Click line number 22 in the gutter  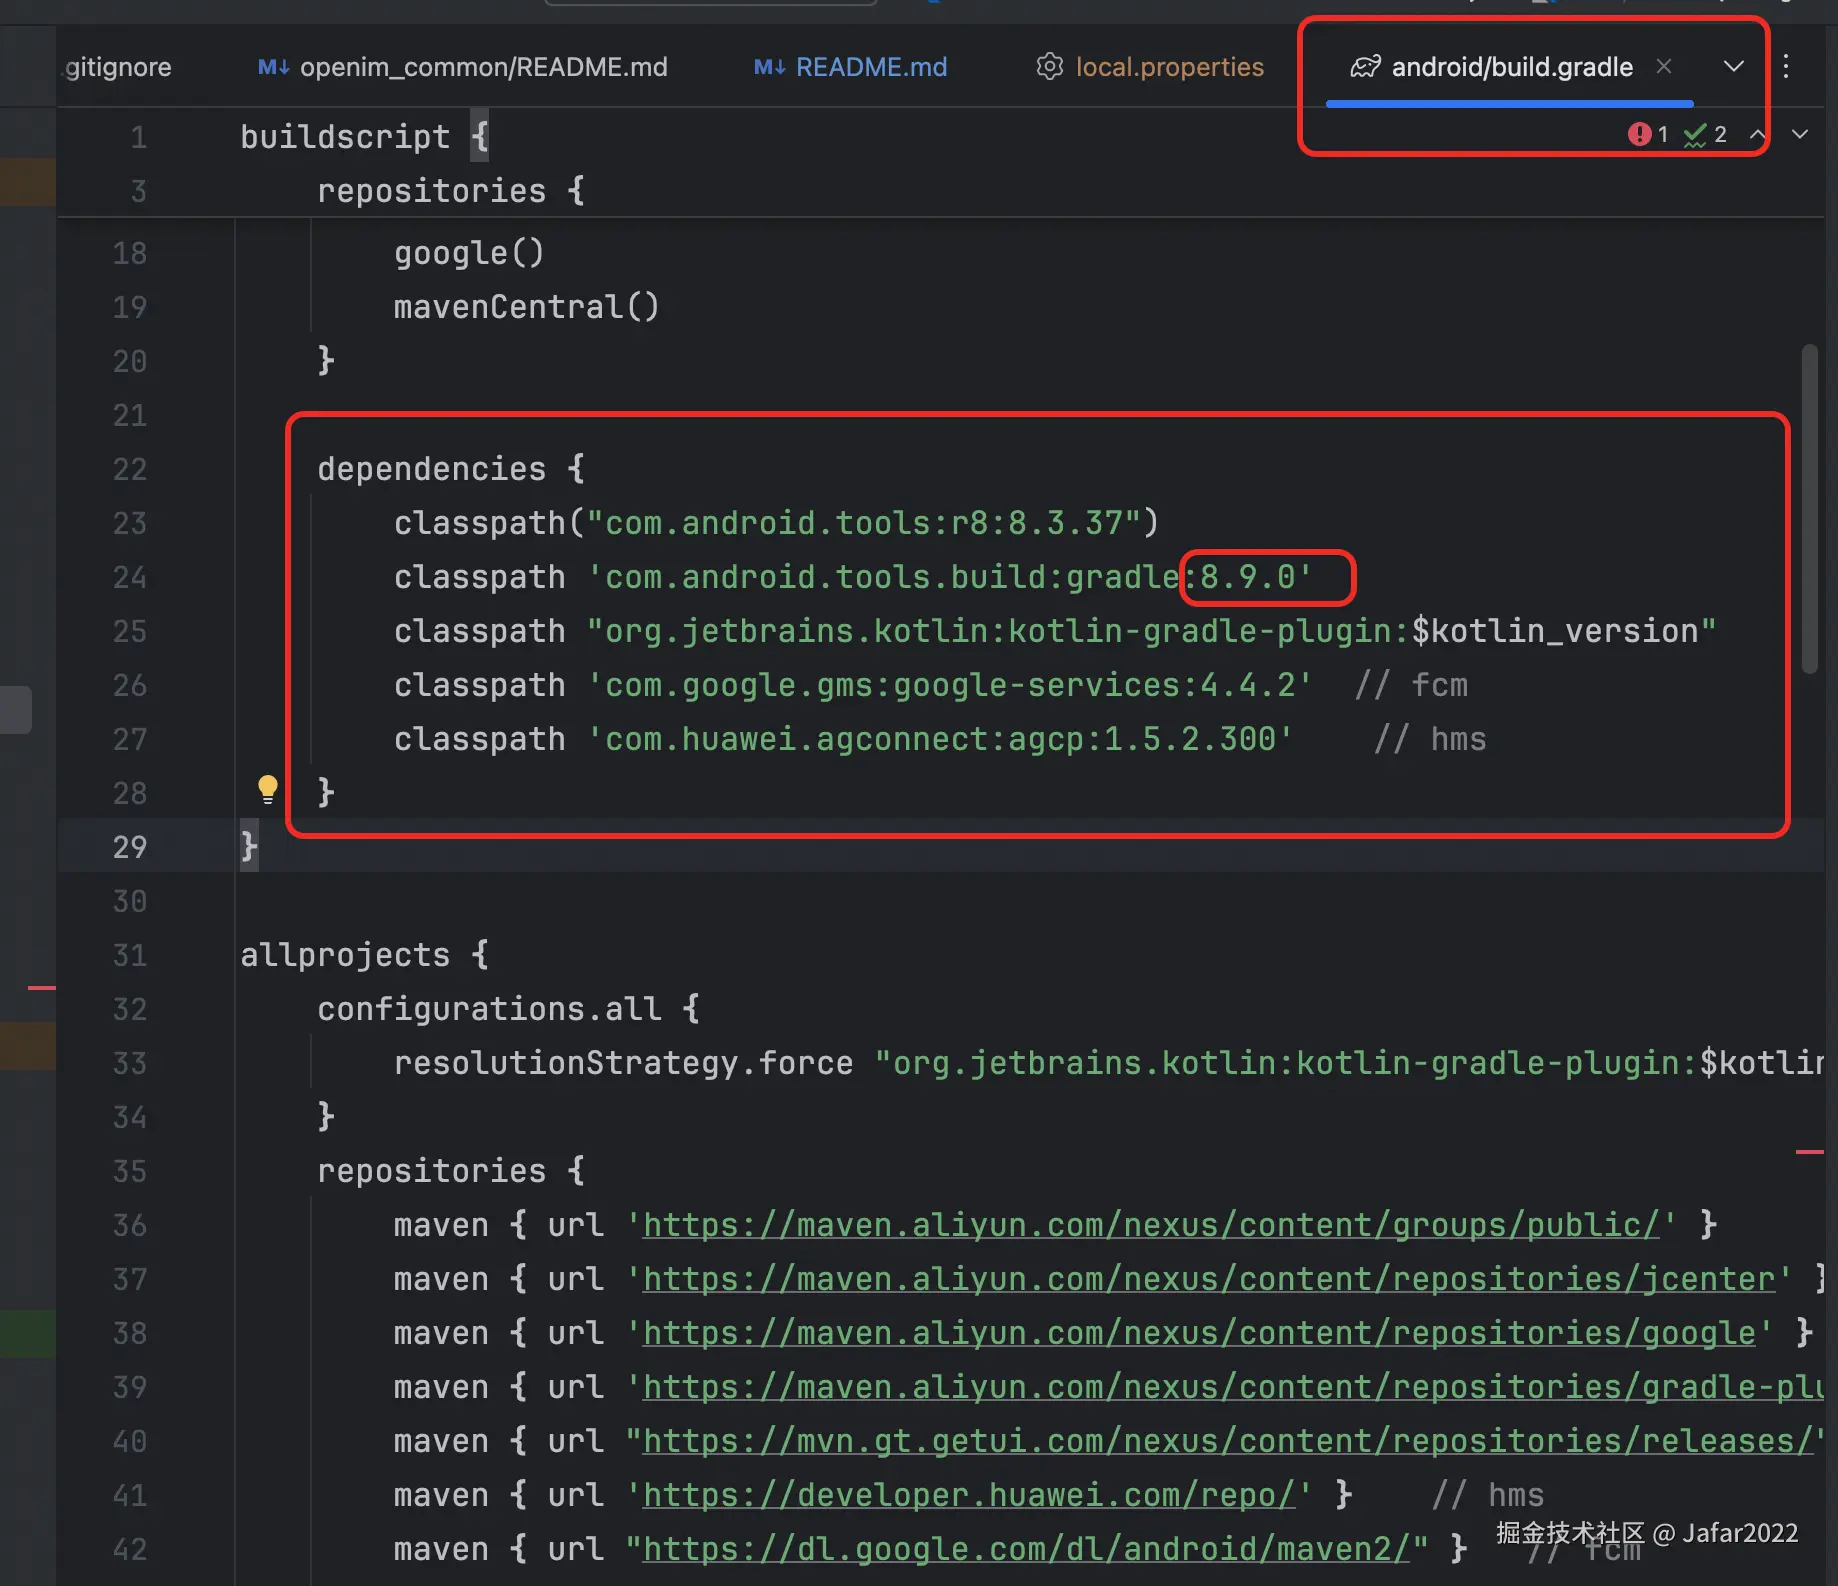click(130, 469)
